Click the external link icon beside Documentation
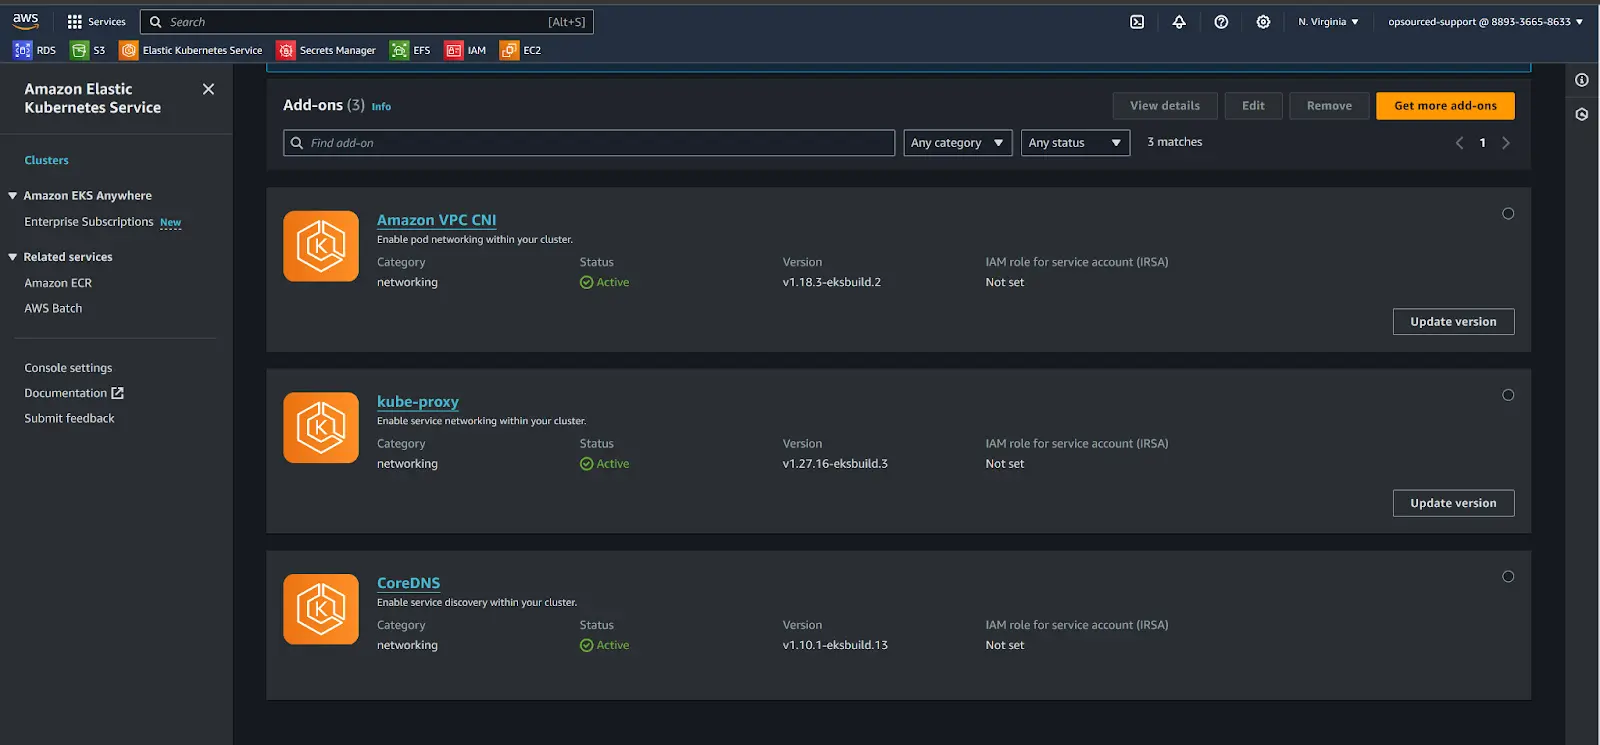The image size is (1600, 745). (x=117, y=393)
